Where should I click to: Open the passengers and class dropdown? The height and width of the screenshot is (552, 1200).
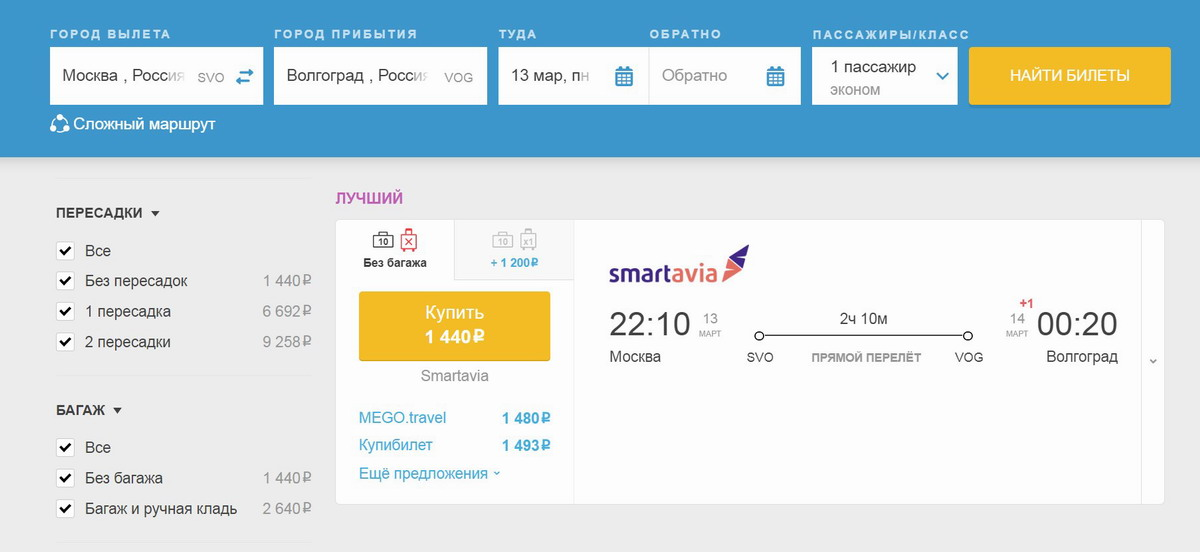[x=885, y=76]
